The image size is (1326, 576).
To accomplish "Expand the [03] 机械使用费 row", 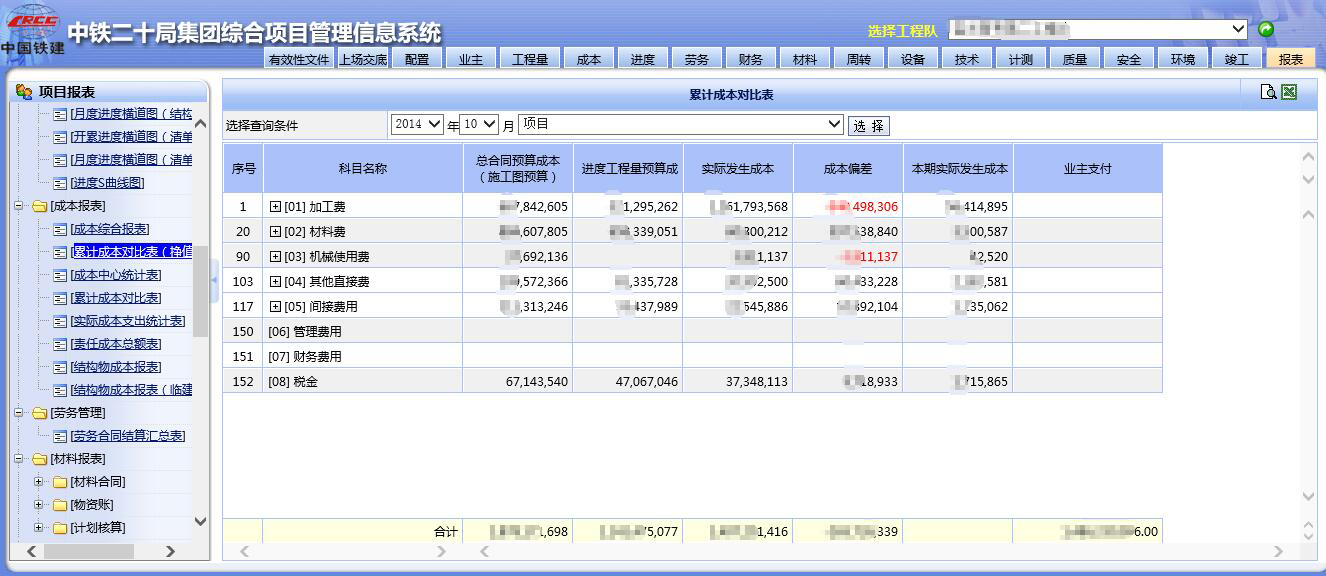I will [276, 257].
